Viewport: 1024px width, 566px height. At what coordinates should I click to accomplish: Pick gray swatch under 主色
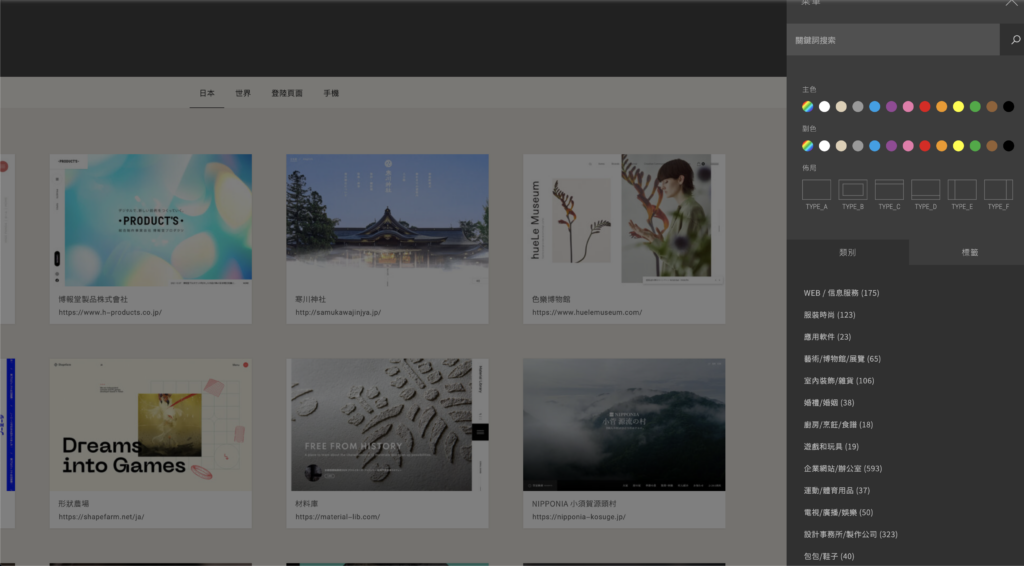858,106
